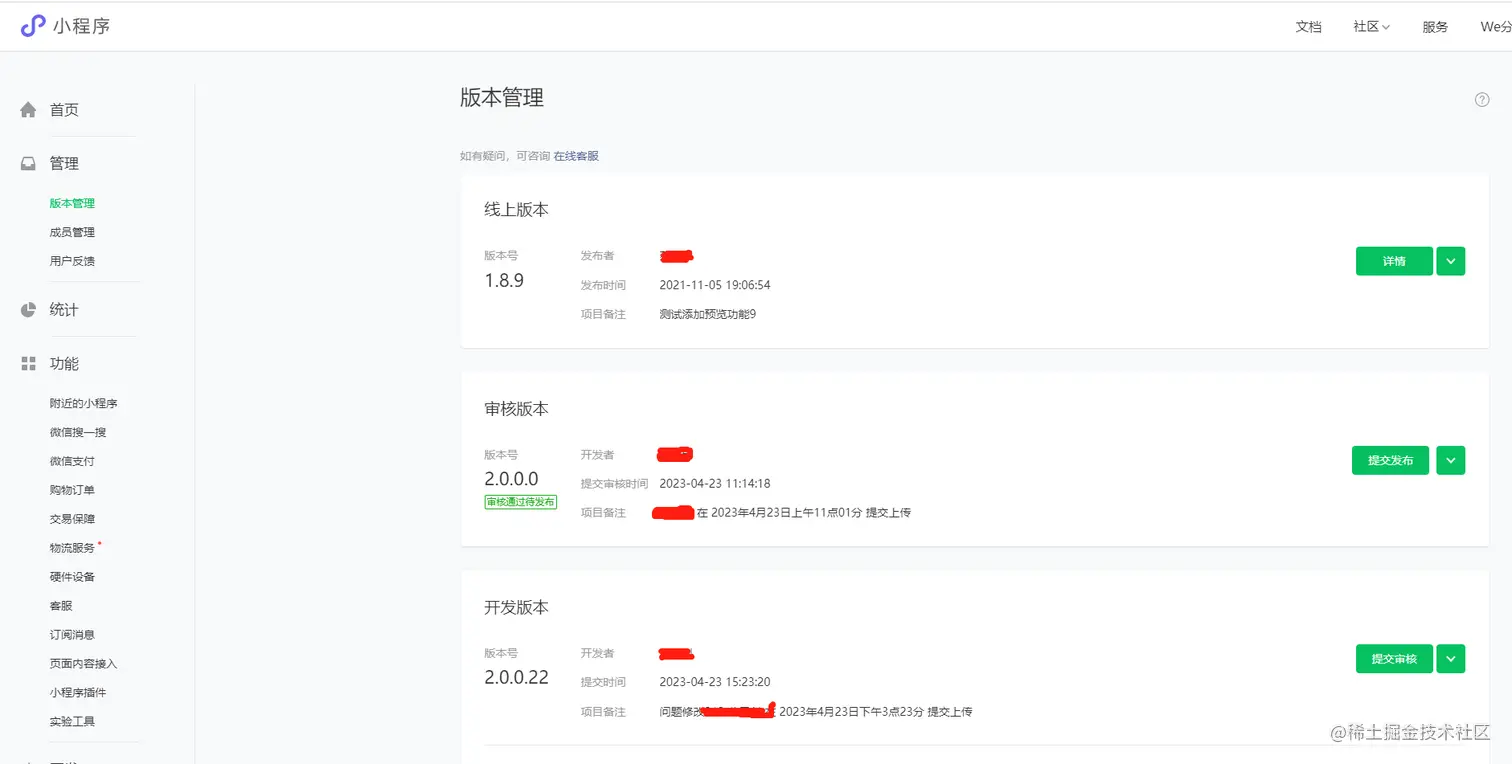
Task: Expand dropdown next to 详情 button
Action: point(1451,261)
